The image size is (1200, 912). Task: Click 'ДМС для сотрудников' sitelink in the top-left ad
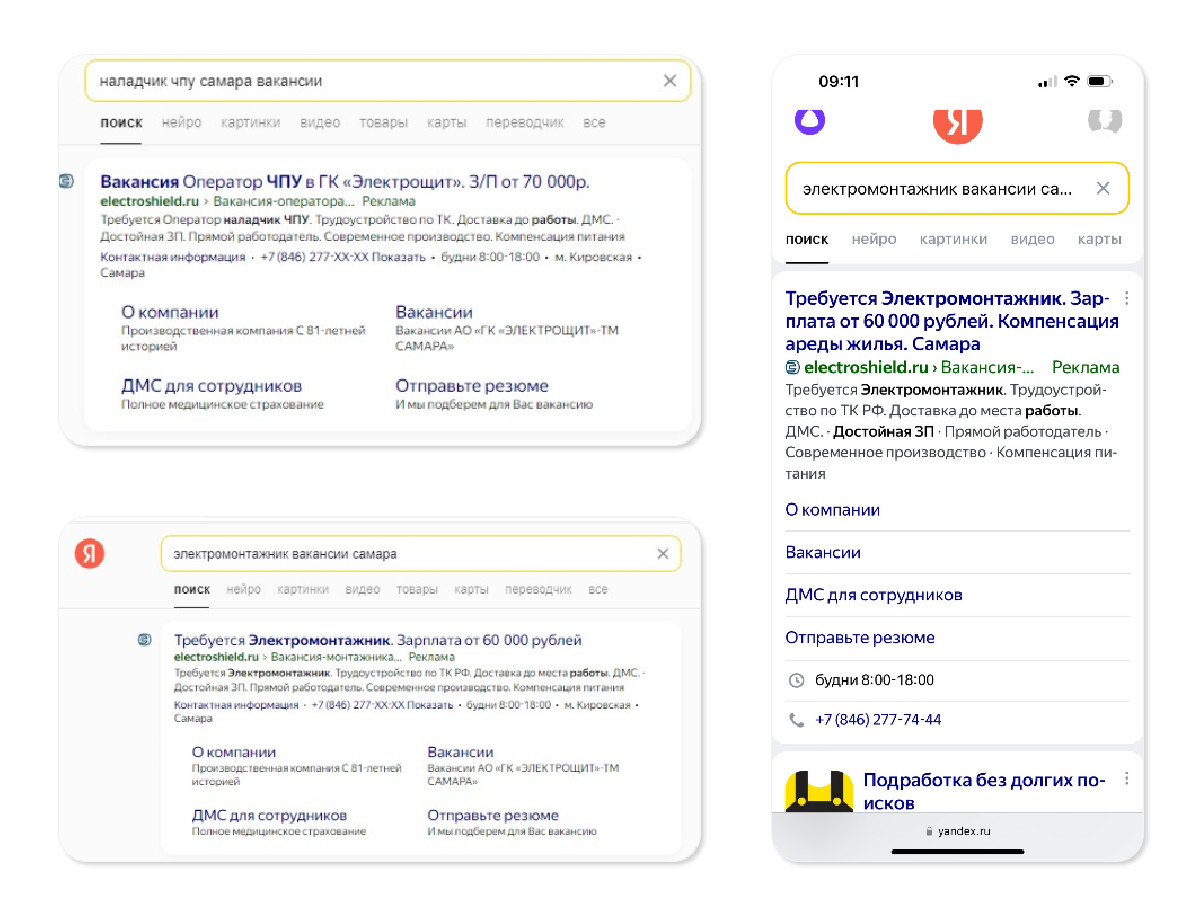pos(211,386)
